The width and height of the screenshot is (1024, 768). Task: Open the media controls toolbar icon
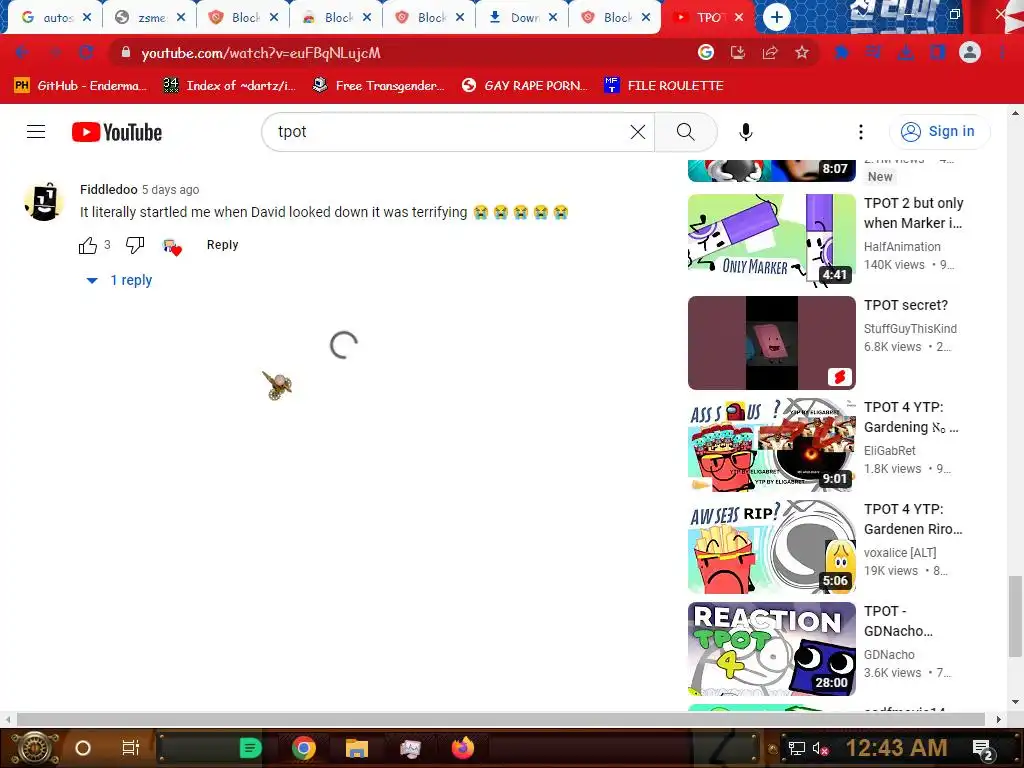click(874, 53)
